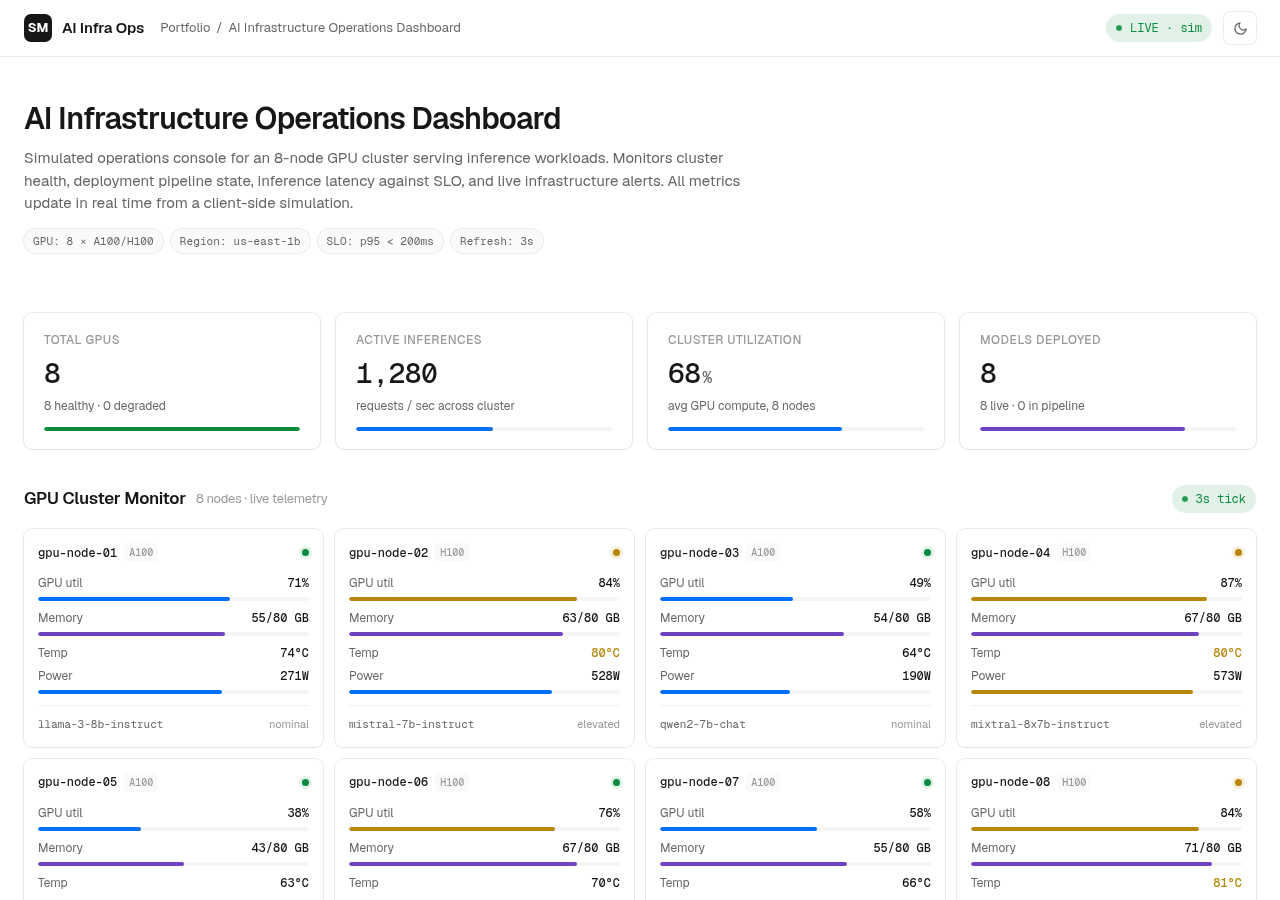Click the Region: us-east-1b tag
The height and width of the screenshot is (900, 1280).
[x=240, y=241]
